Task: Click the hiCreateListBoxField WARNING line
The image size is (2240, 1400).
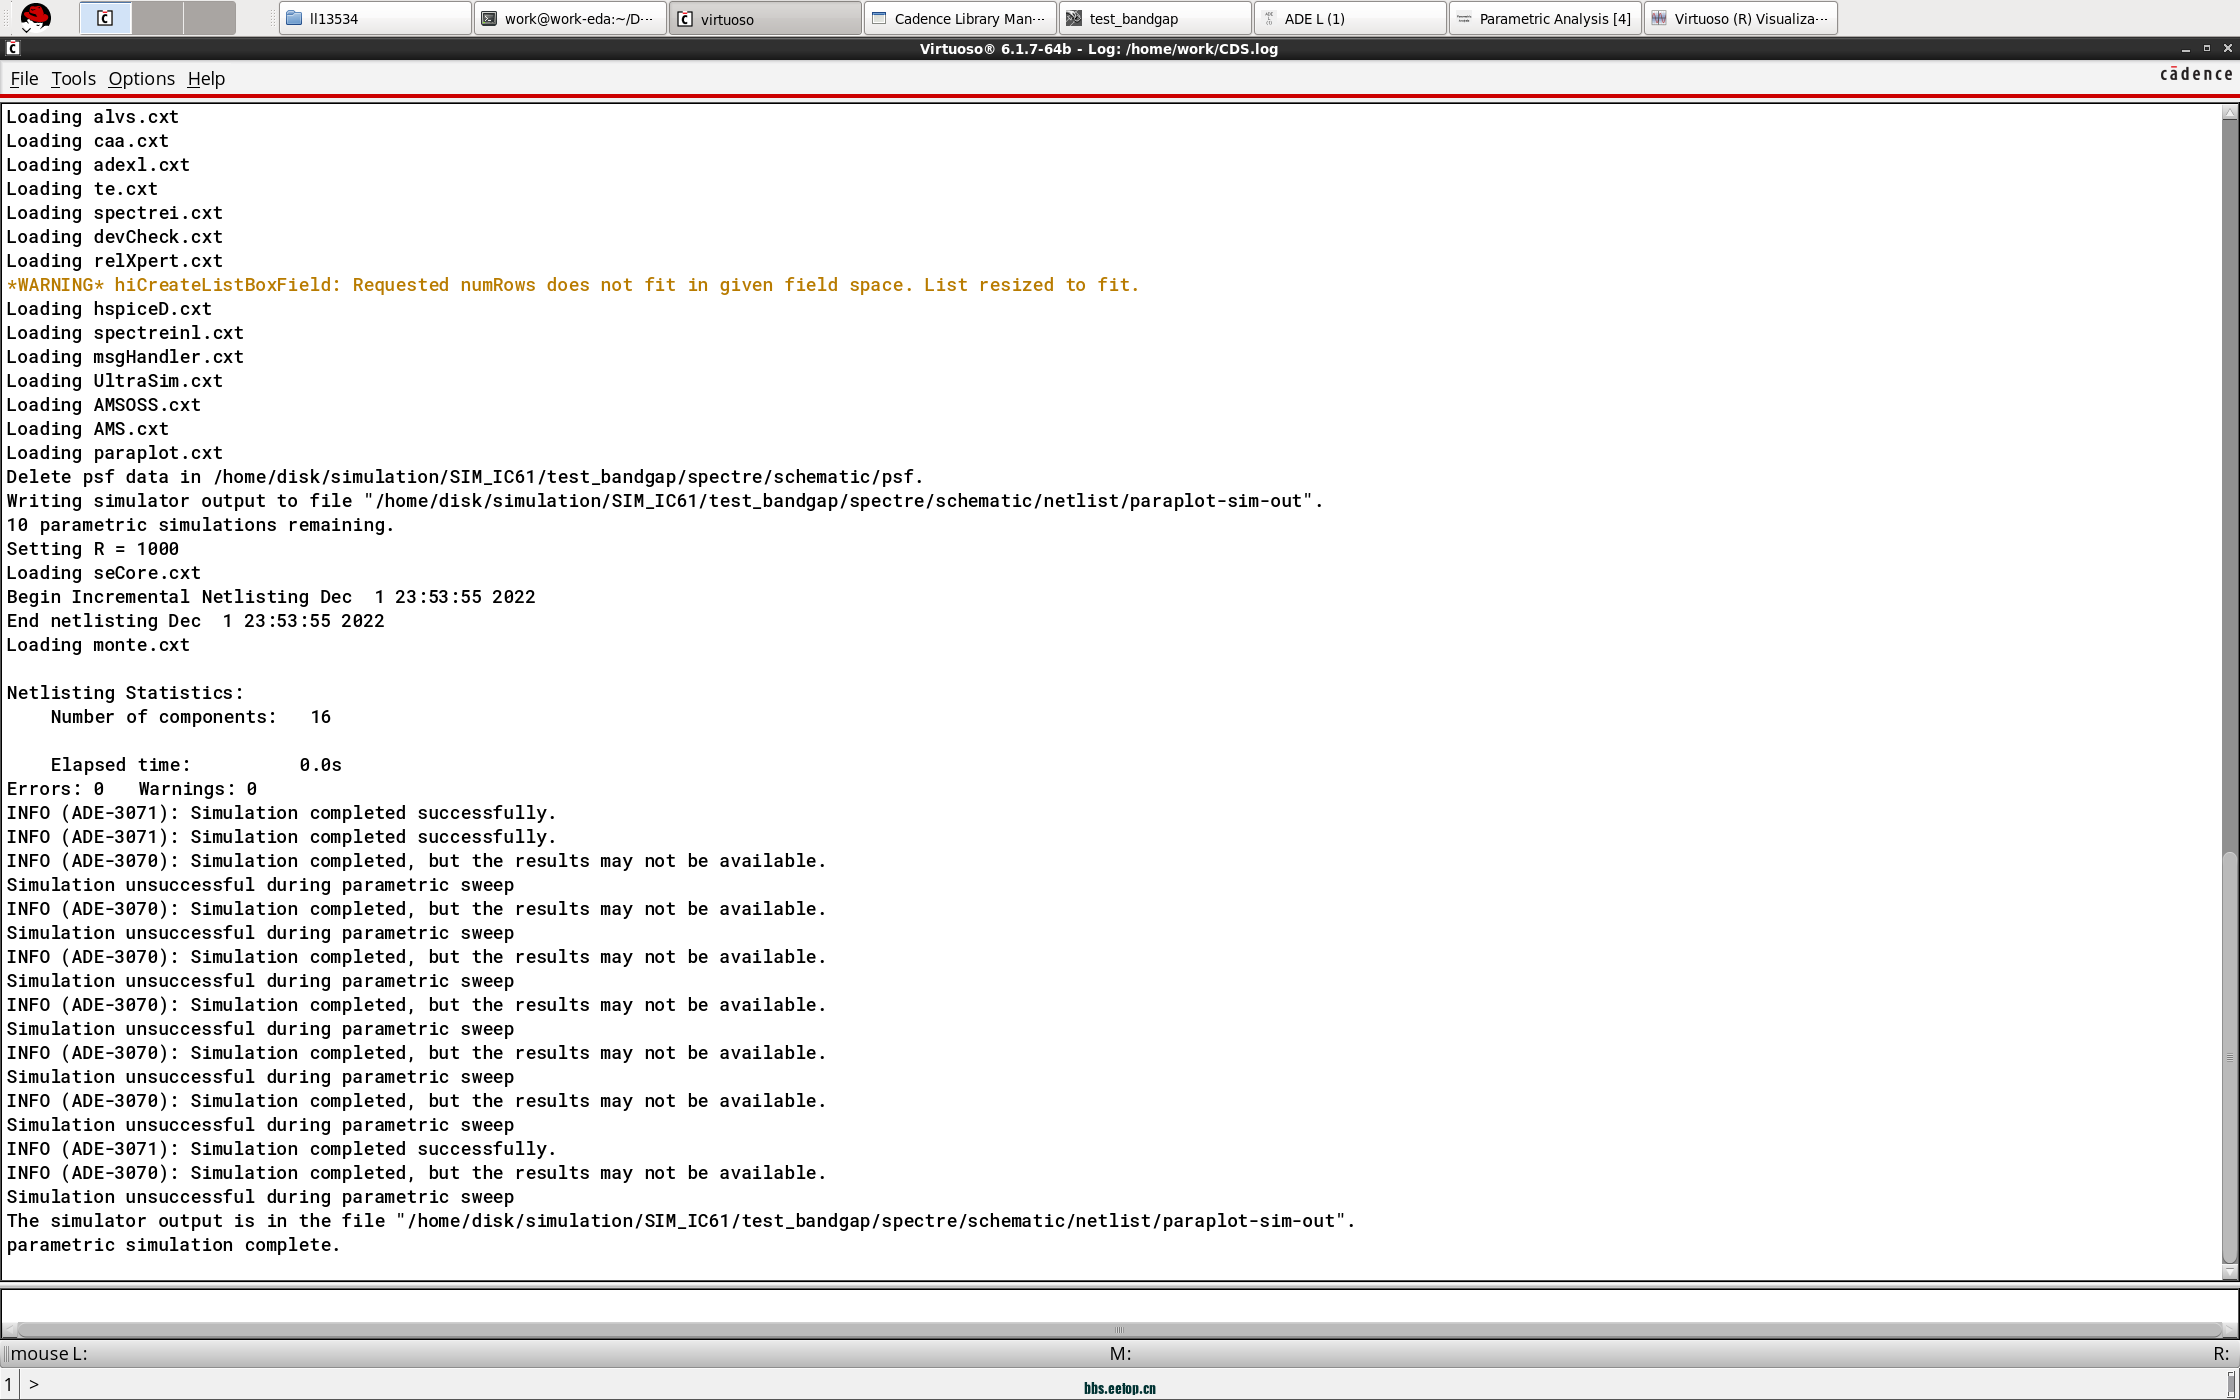Action: tap(572, 285)
